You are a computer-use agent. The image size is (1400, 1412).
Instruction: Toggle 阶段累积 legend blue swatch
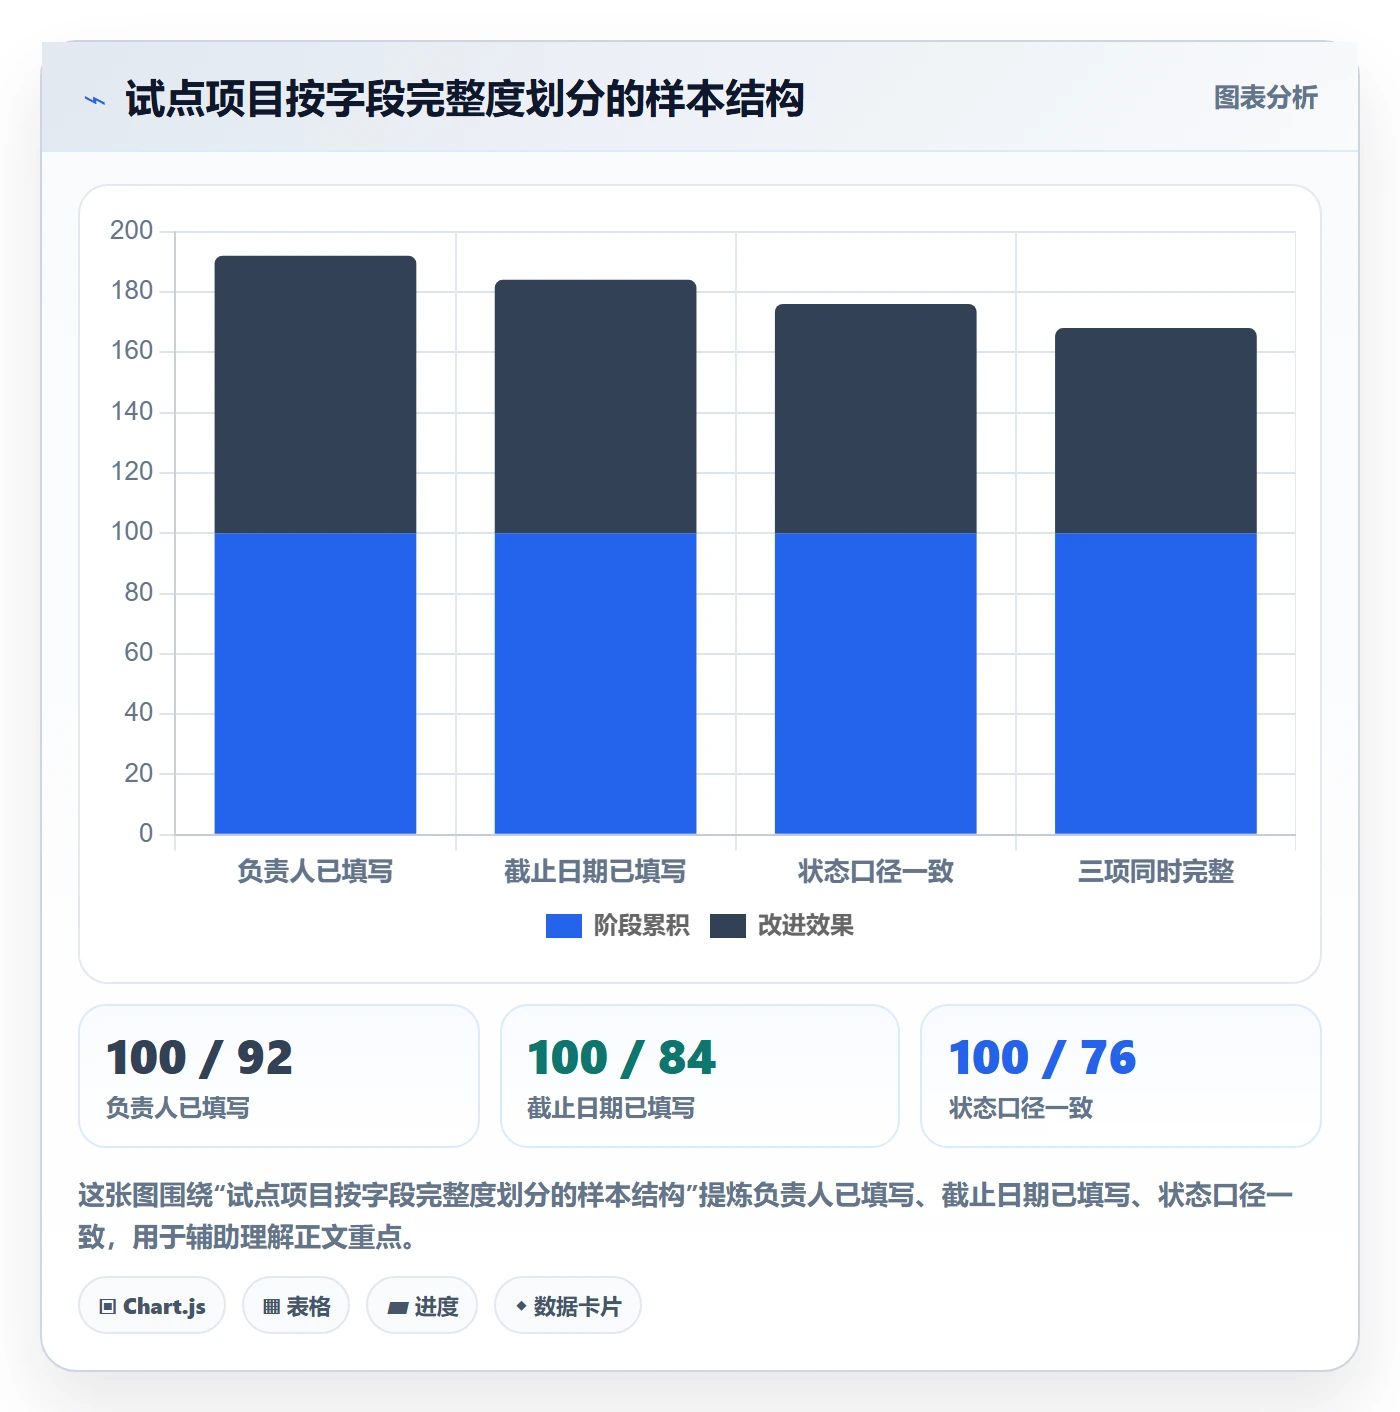click(x=564, y=926)
